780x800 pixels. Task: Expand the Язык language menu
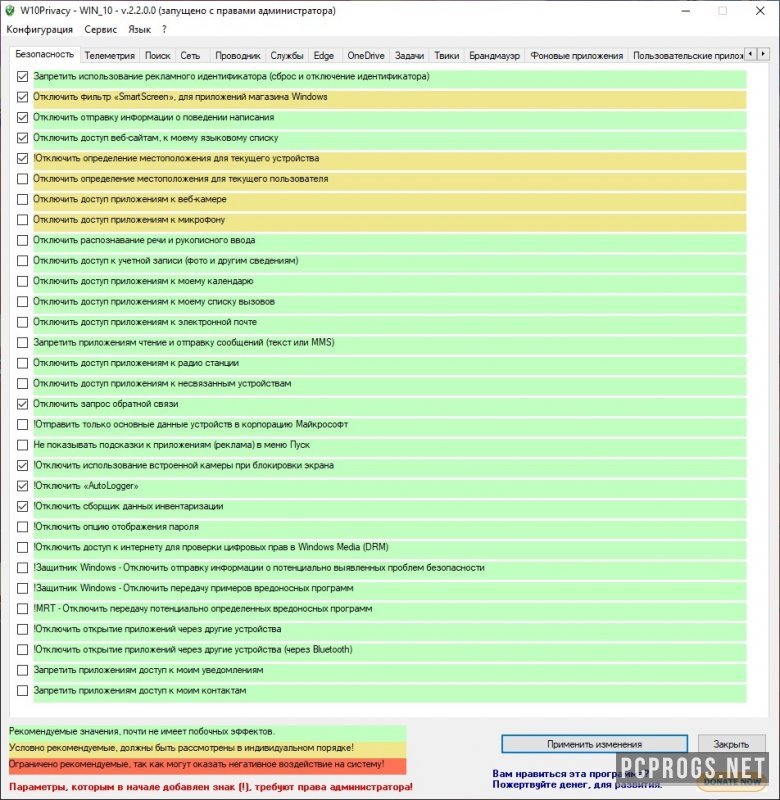[x=140, y=30]
